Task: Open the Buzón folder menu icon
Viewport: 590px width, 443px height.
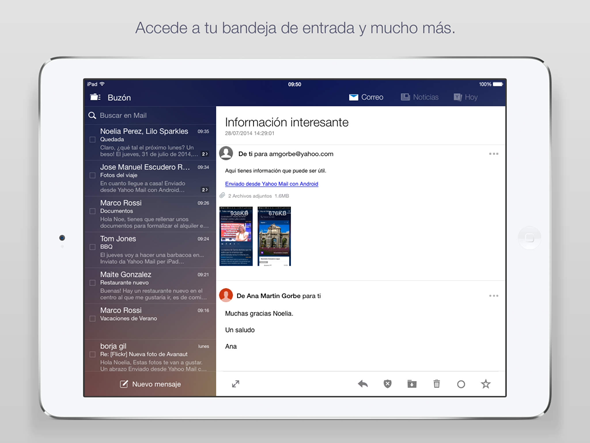Action: (95, 97)
